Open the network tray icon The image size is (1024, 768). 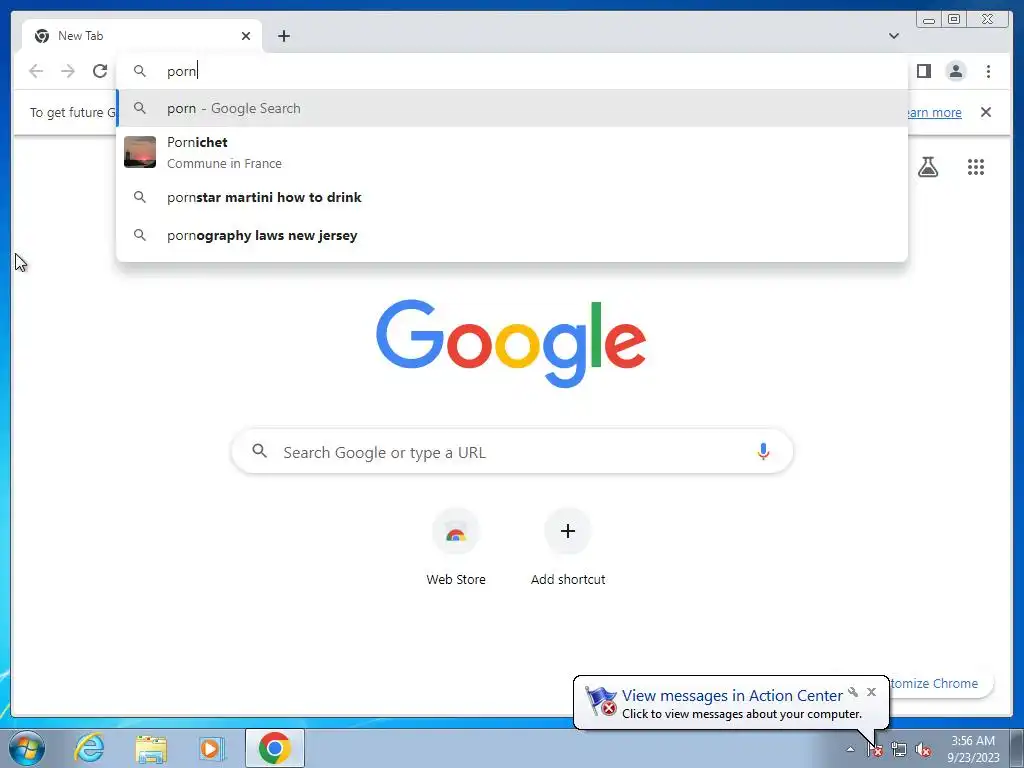tap(899, 750)
